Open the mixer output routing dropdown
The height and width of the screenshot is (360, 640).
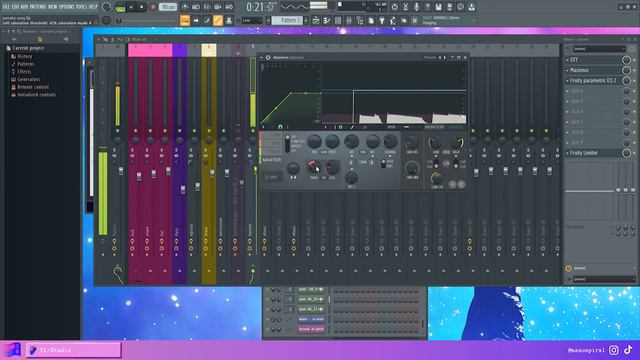(x=603, y=279)
